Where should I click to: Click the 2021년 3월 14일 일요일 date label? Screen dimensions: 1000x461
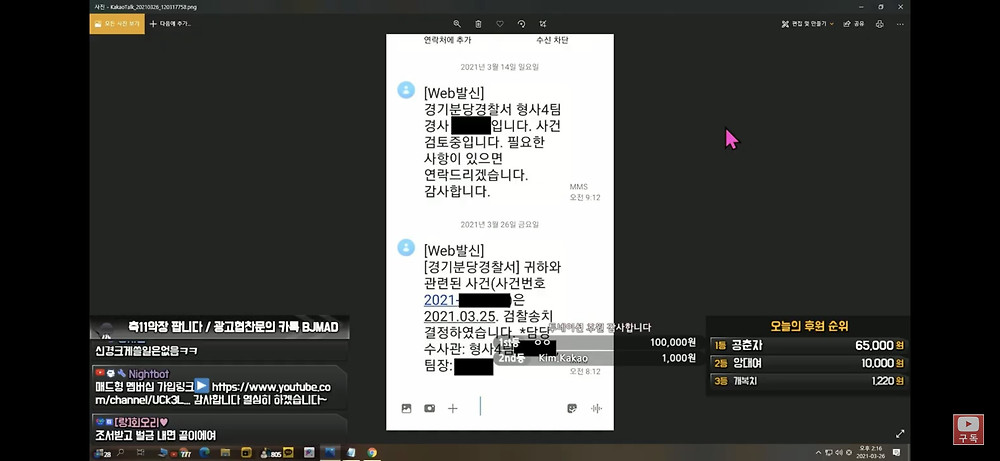pos(499,67)
